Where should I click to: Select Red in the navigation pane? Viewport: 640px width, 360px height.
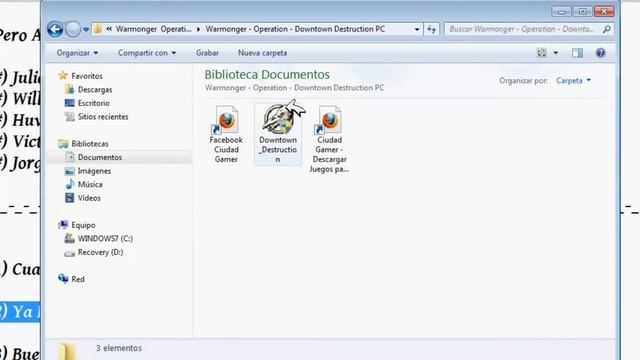78,279
